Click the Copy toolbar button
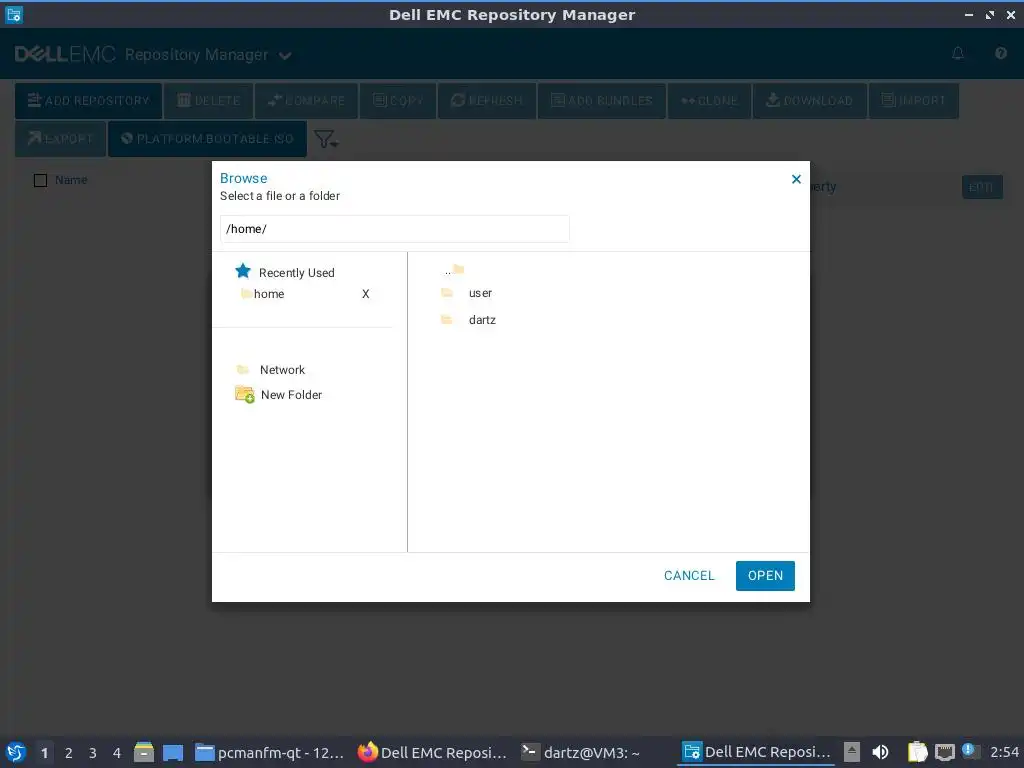 click(397, 101)
